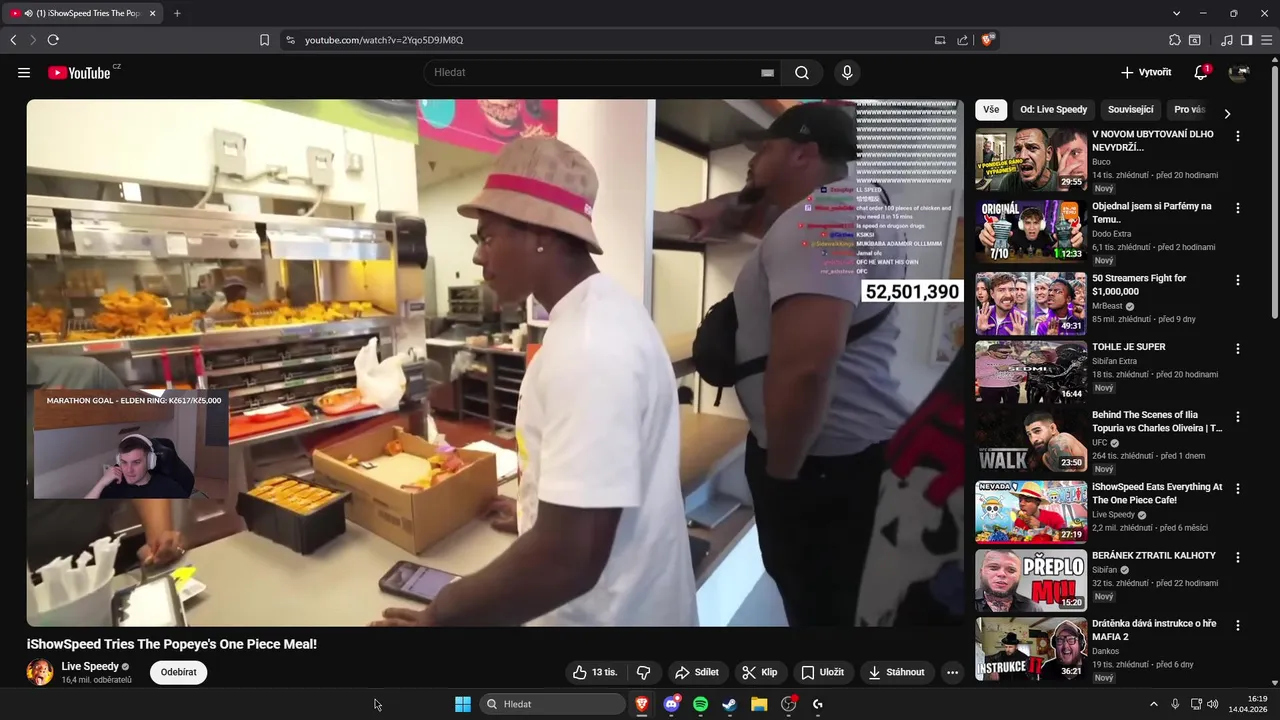
Task: Open the notifications bell
Action: (x=1201, y=72)
